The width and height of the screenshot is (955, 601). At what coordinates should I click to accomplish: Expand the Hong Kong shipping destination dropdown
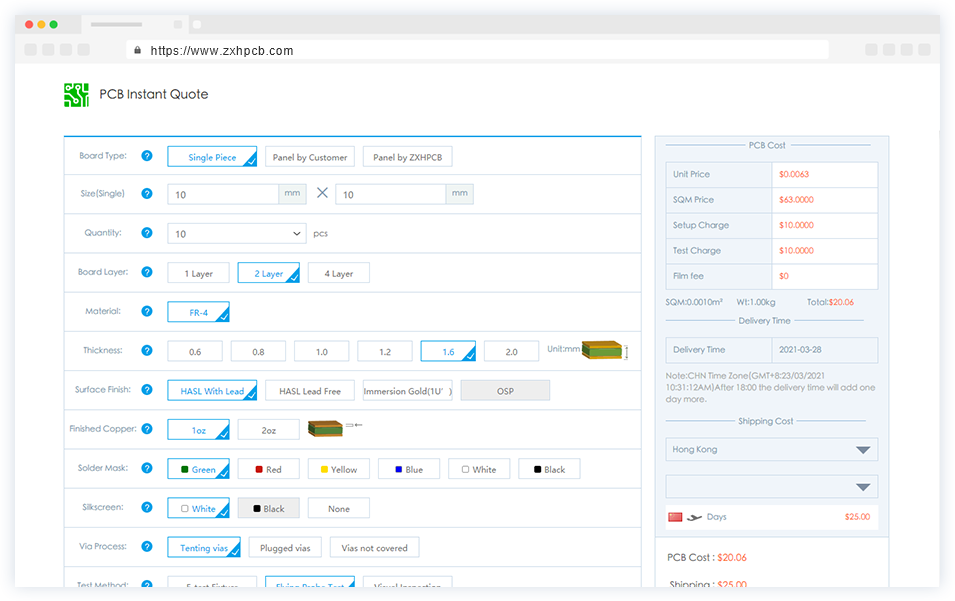[x=772, y=449]
